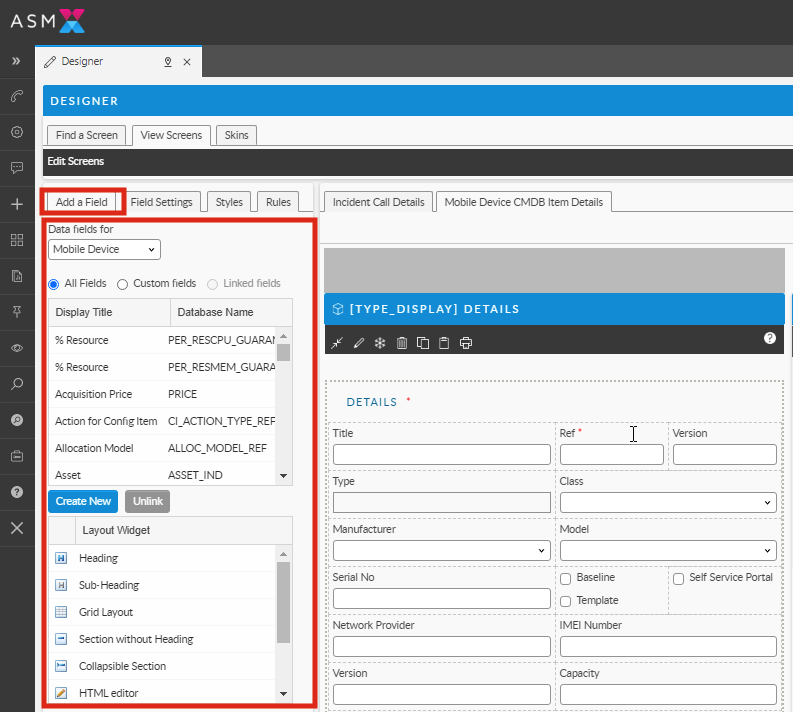Screen dimensions: 793x712
Task: Click the print icon in details toolbar
Action: coord(465,343)
